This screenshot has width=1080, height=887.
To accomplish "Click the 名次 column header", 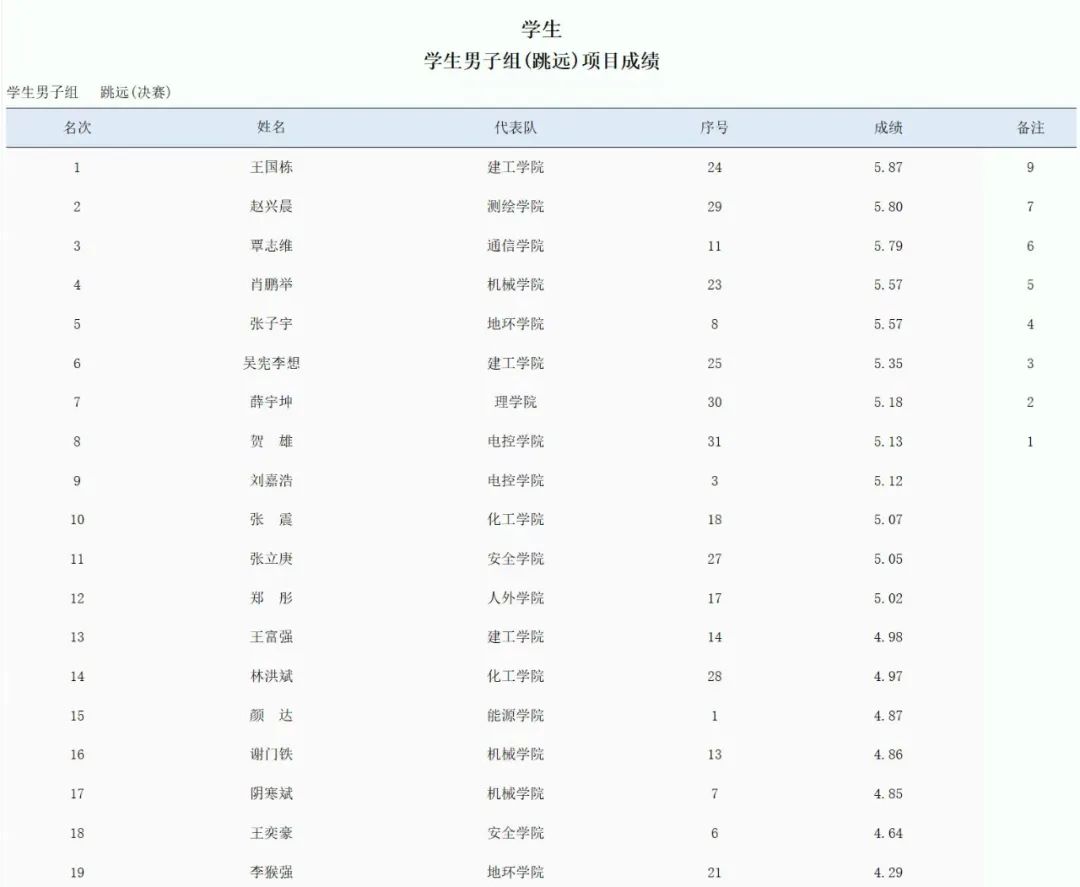I will 77,128.
